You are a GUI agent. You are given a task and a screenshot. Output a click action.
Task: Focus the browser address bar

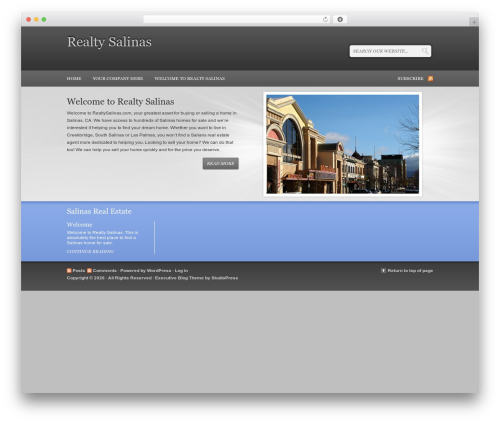point(237,20)
